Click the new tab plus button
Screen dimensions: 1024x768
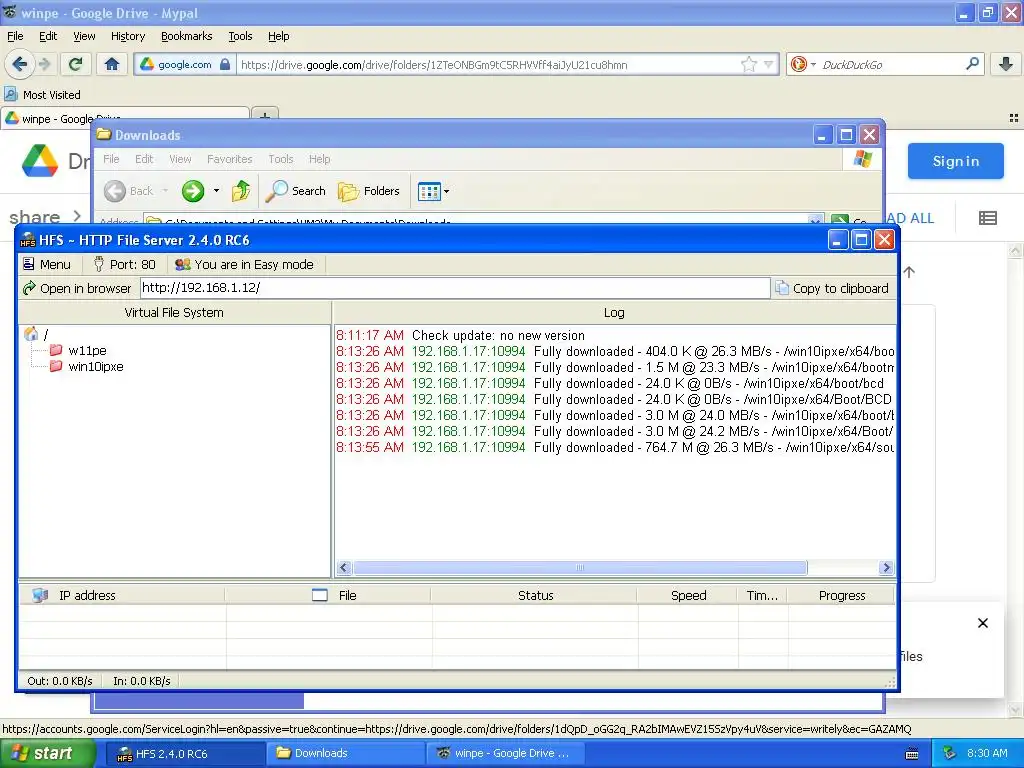click(264, 114)
